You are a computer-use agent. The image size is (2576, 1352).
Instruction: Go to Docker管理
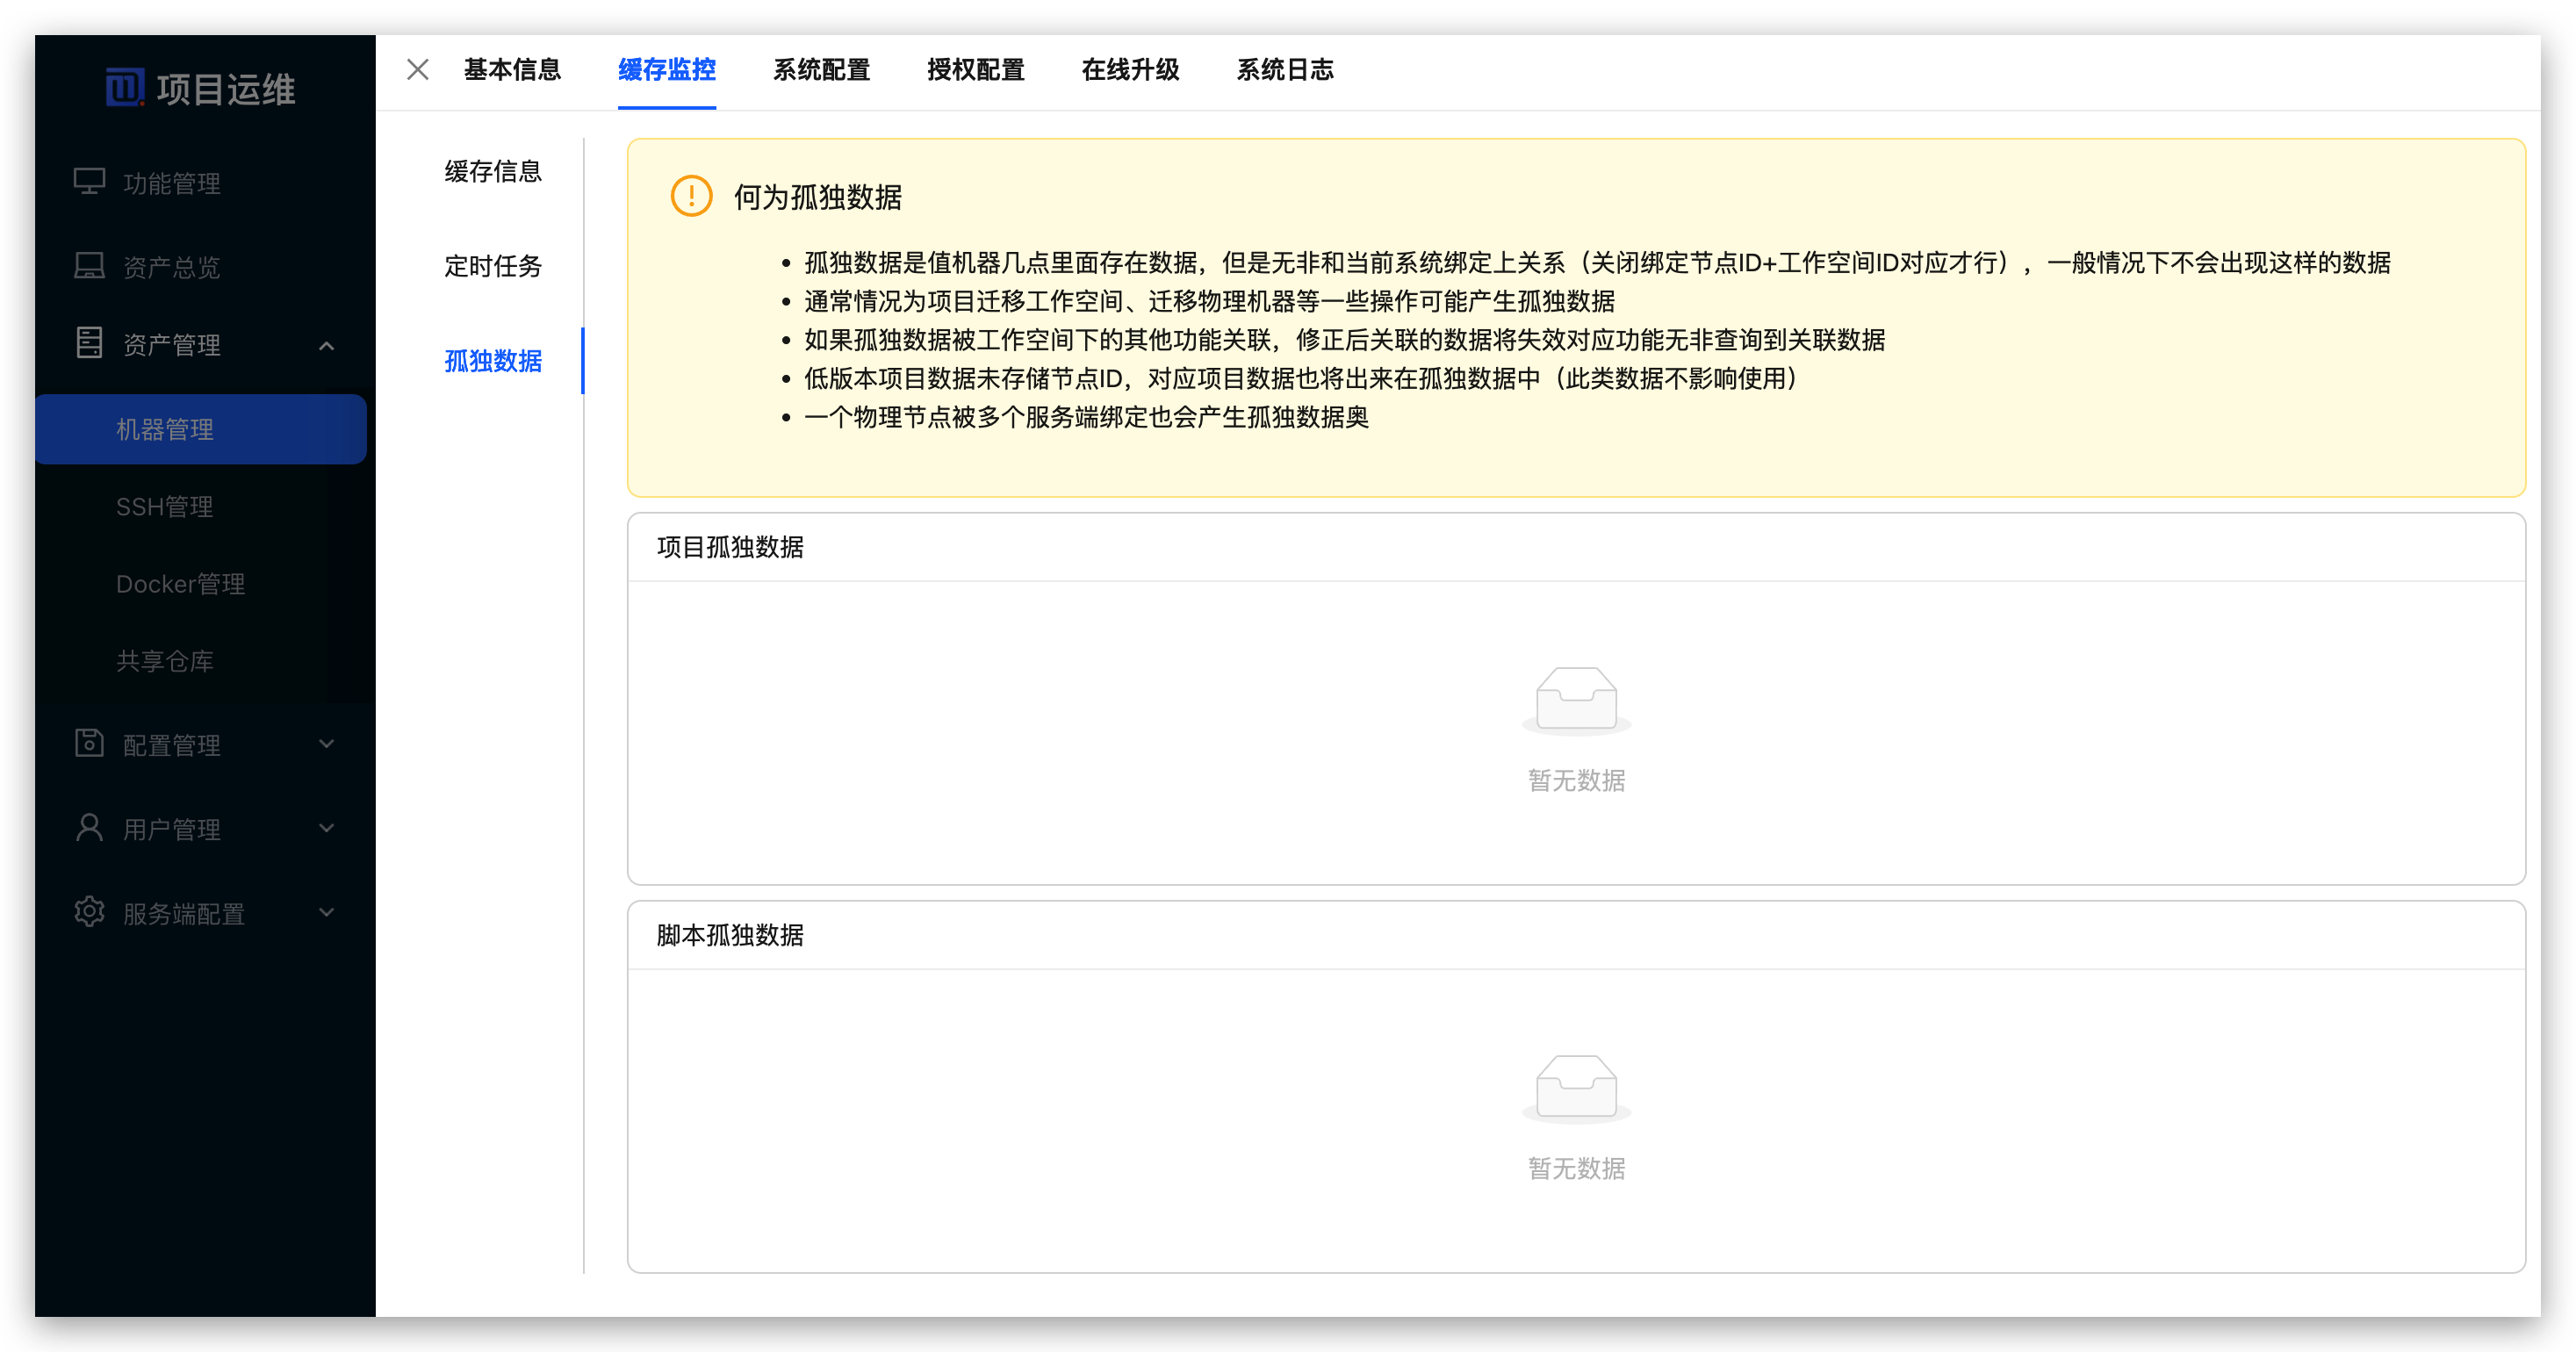point(180,583)
